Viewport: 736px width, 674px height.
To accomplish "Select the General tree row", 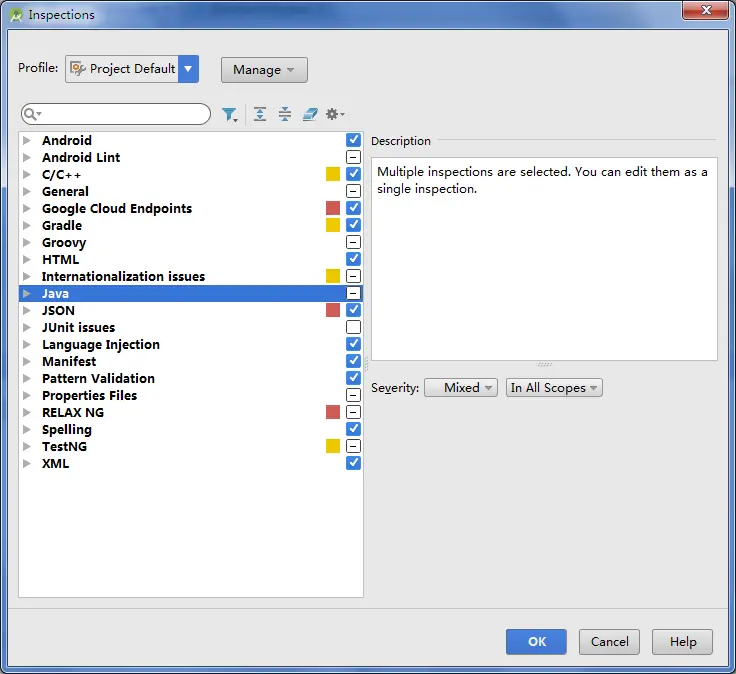I will [x=191, y=191].
